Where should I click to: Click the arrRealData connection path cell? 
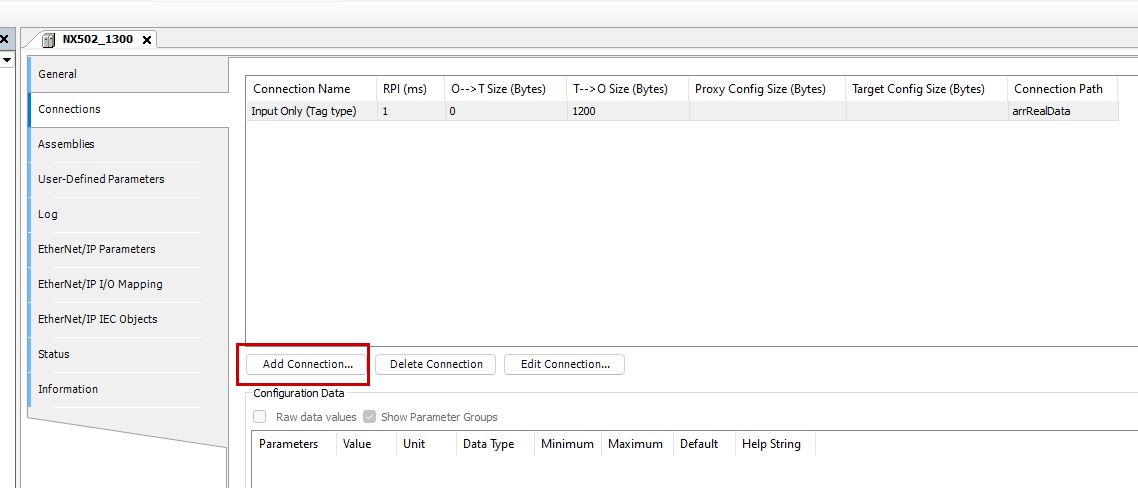point(1042,111)
